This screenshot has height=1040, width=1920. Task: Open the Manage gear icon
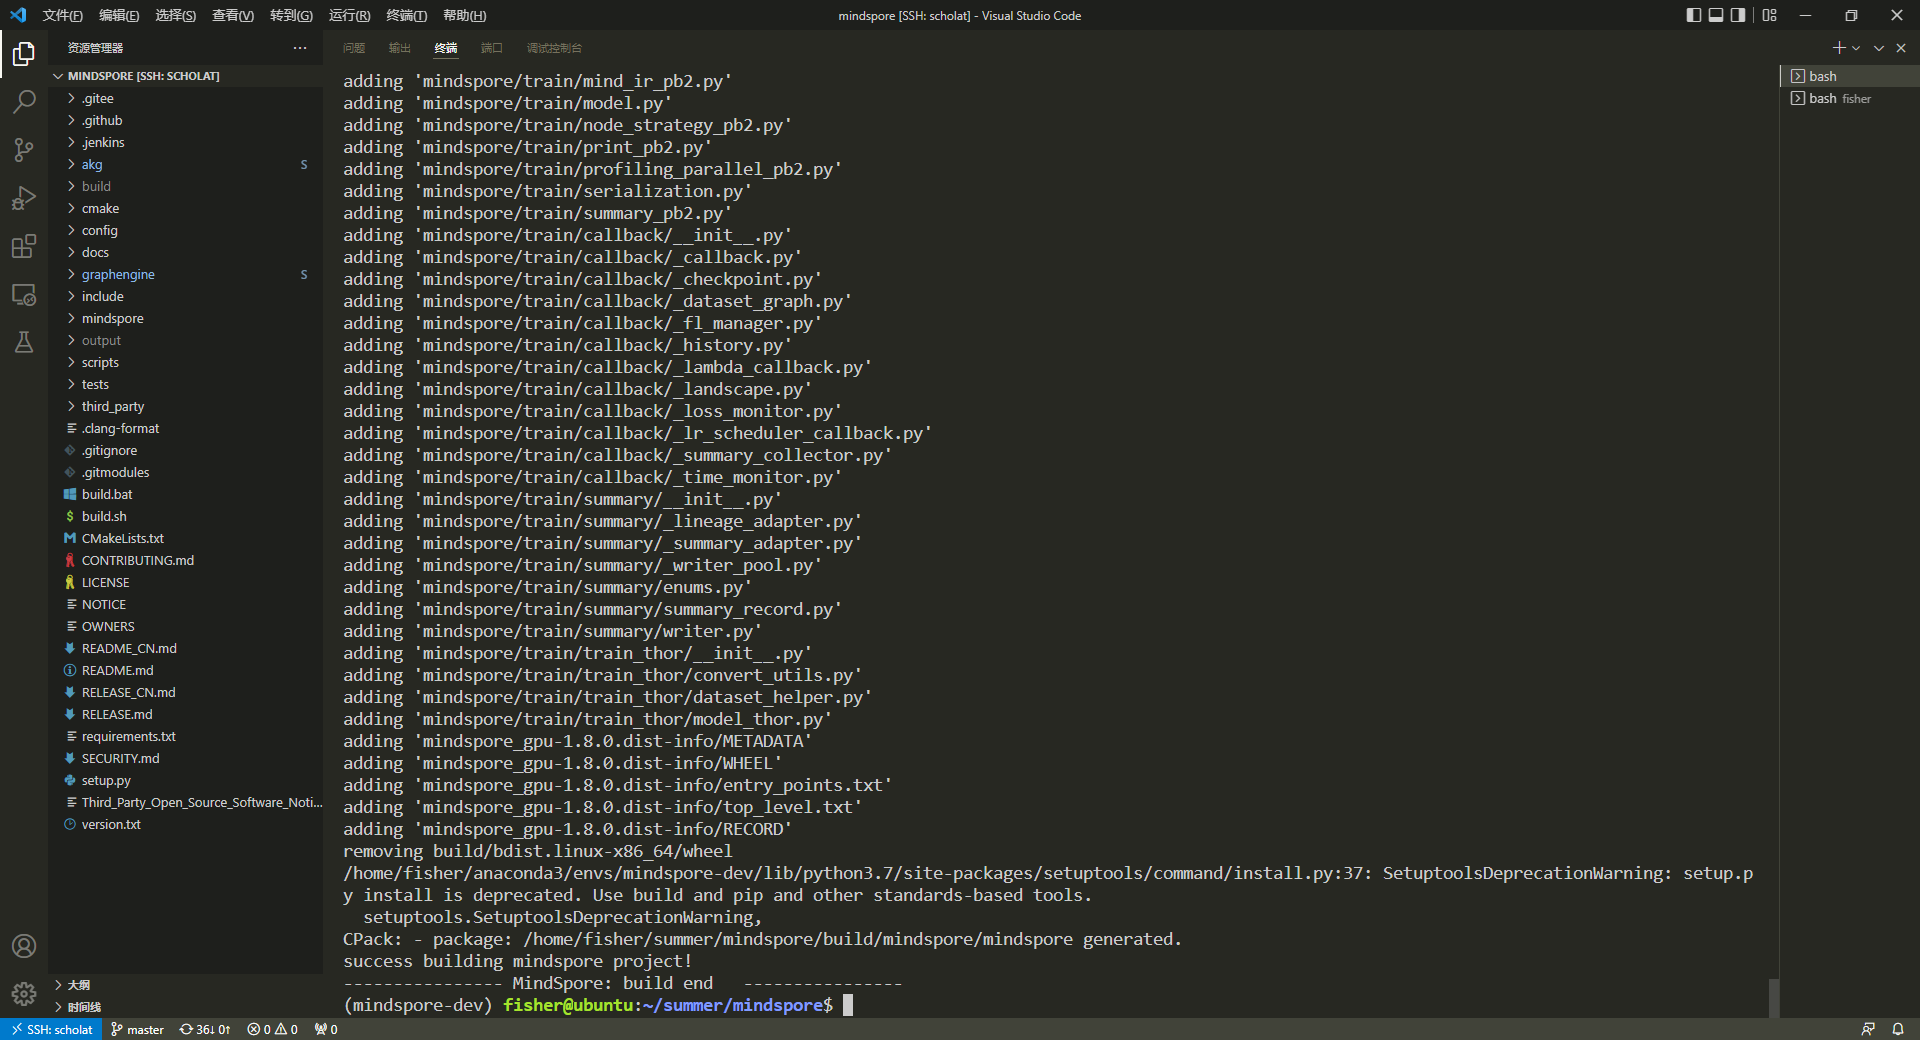(x=24, y=994)
